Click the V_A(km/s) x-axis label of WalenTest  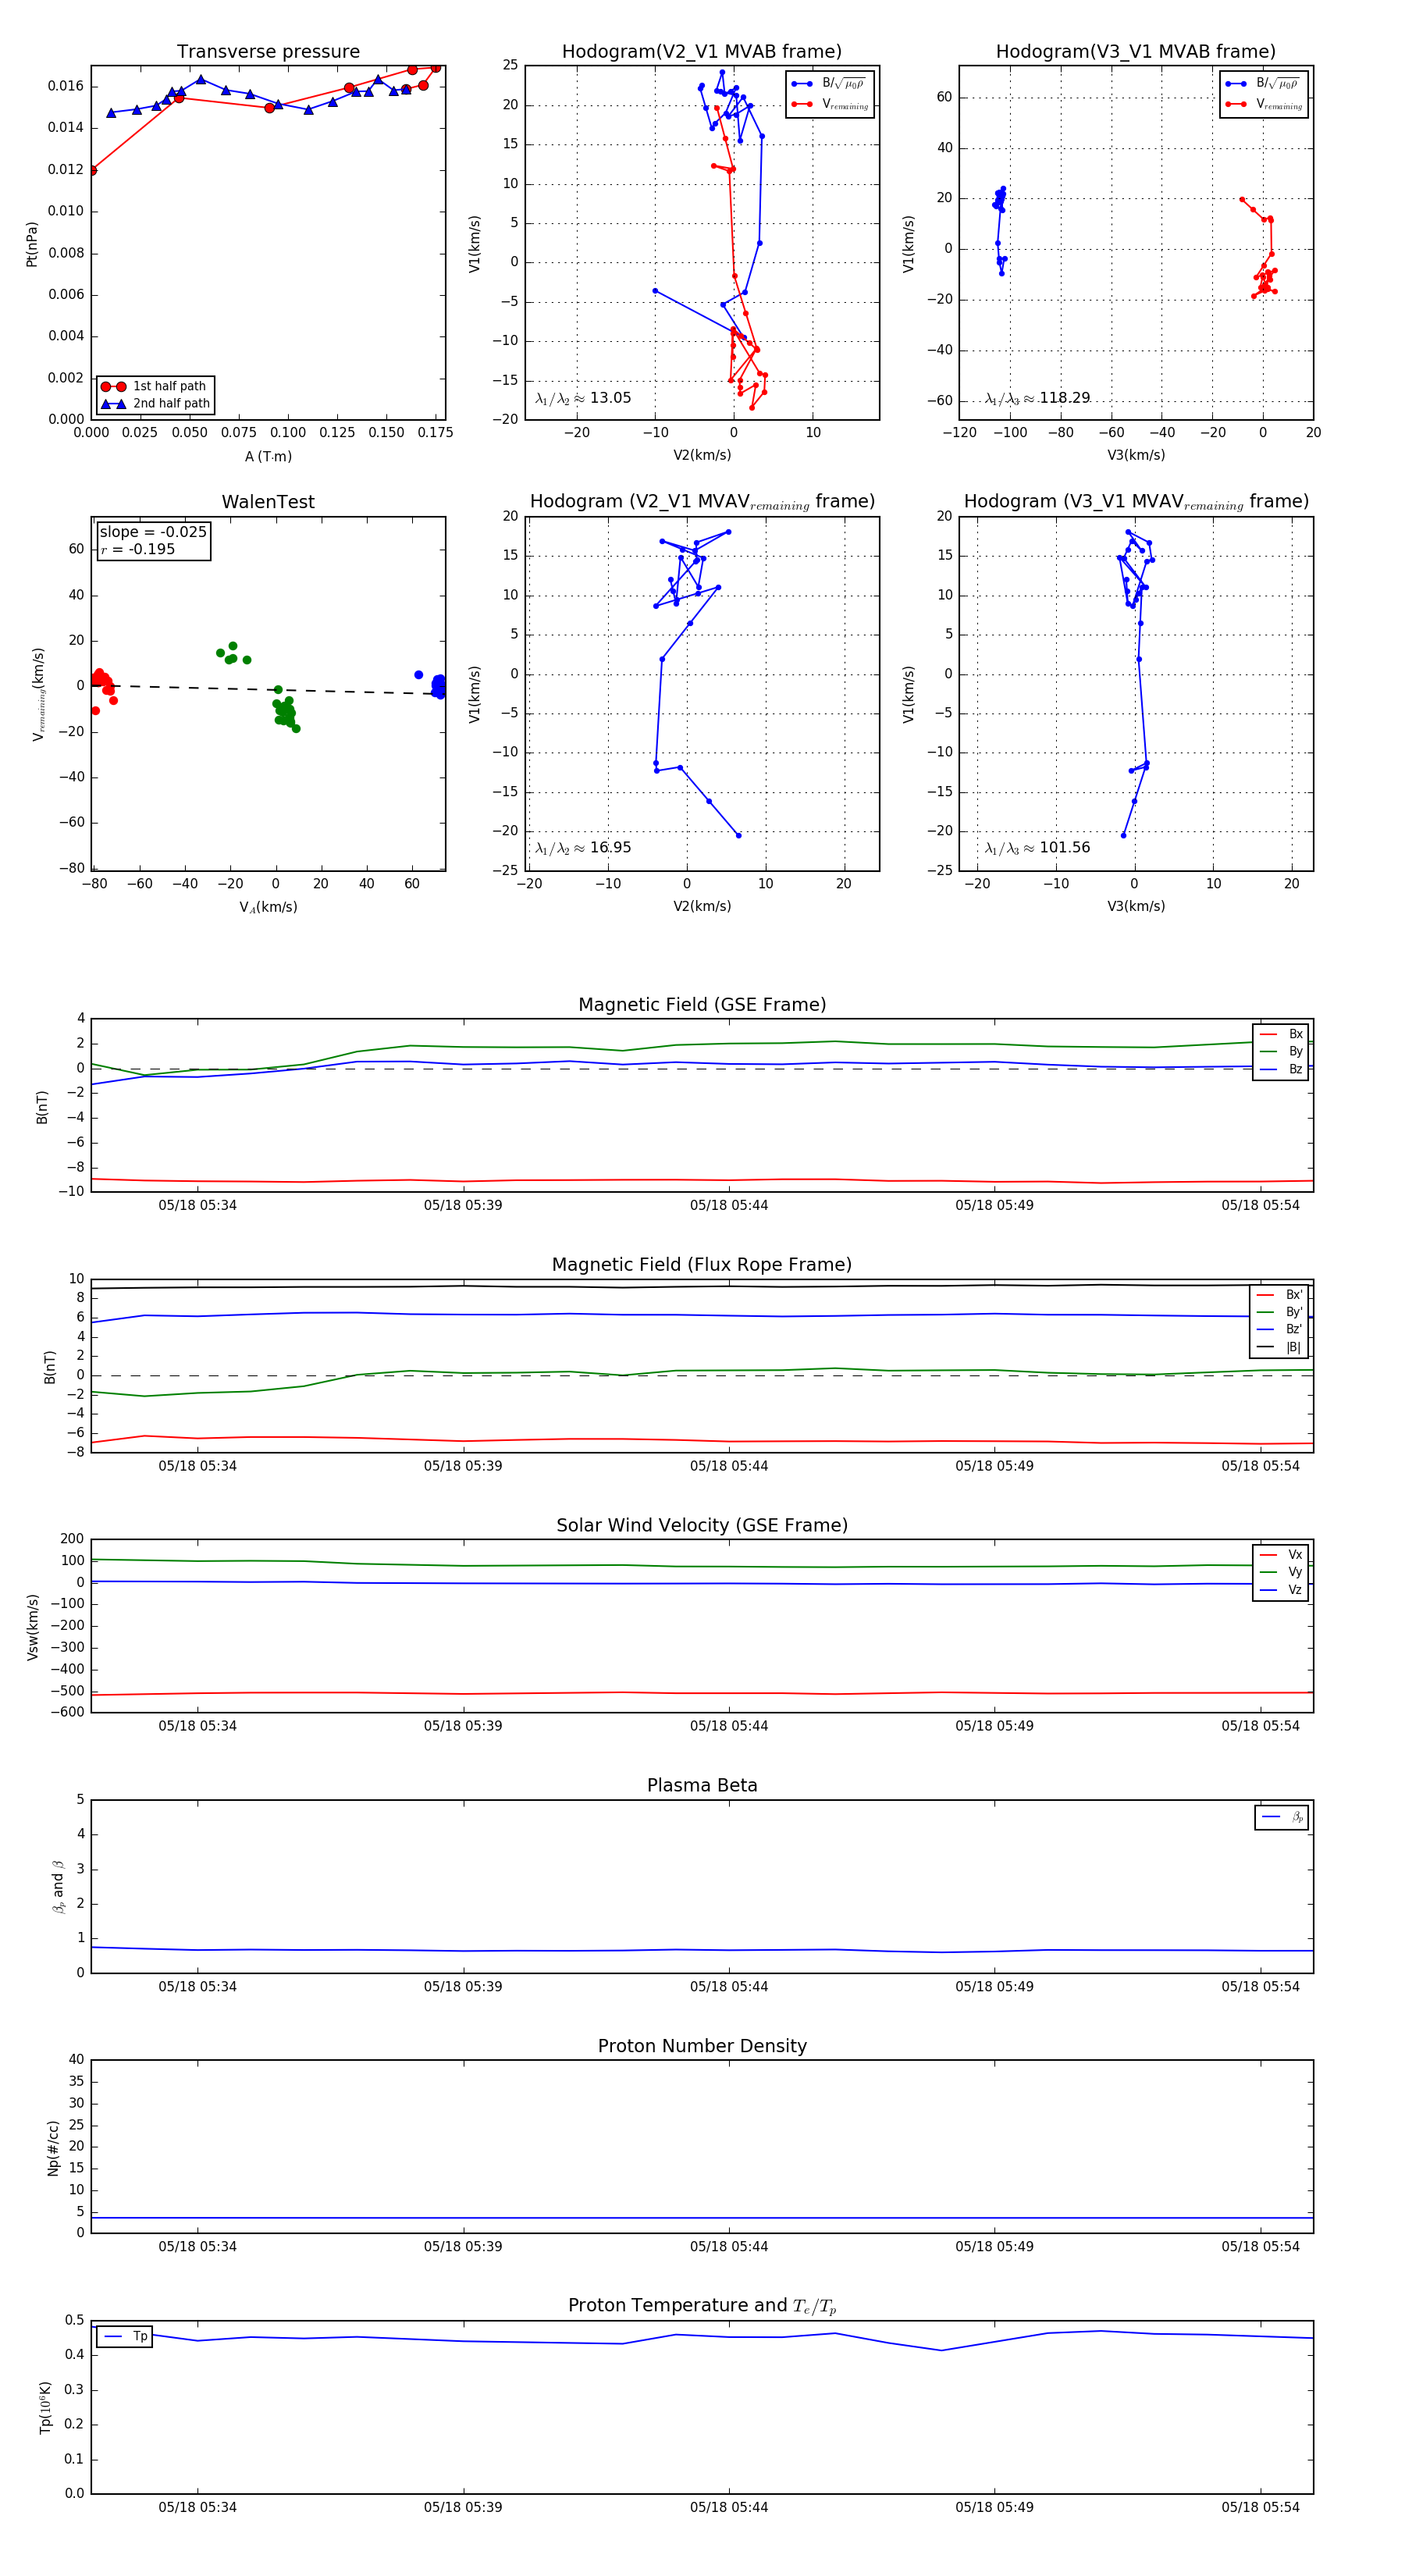(x=268, y=907)
